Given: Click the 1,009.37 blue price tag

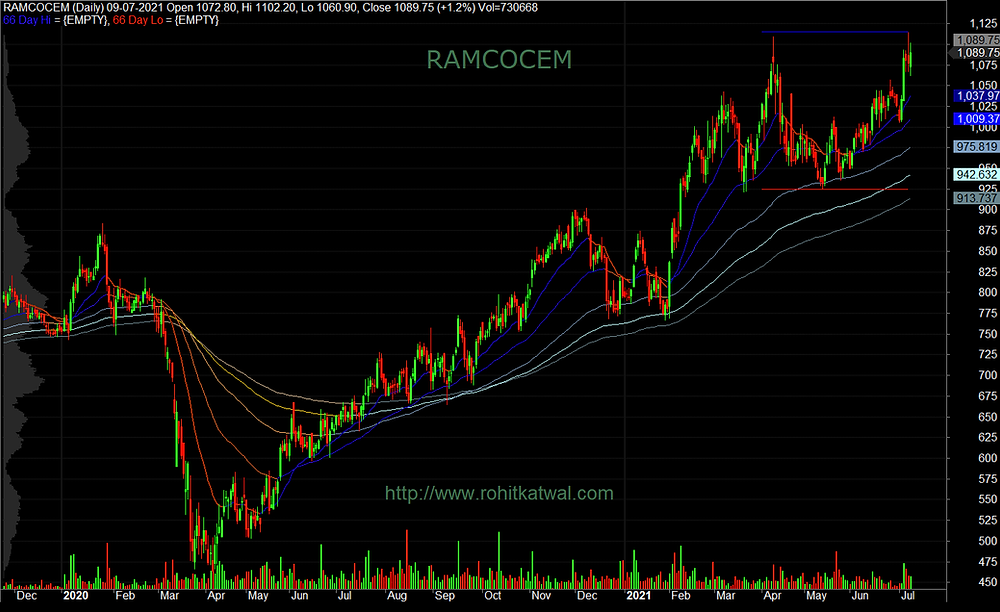Looking at the screenshot, I should pos(976,119).
